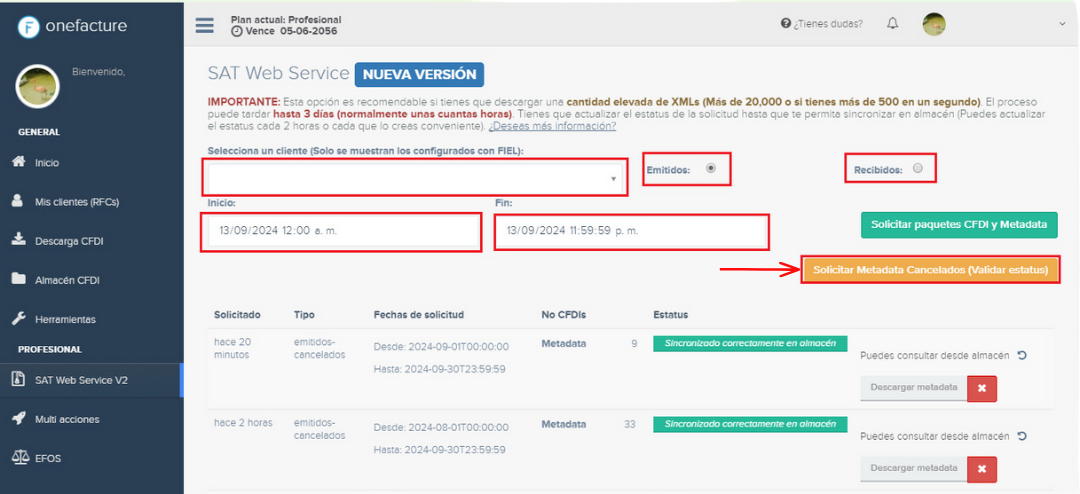This screenshot has width=1080, height=494.
Task: Click 'Desde: 2024-08-01T00:00:00' text
Action: [441, 428]
